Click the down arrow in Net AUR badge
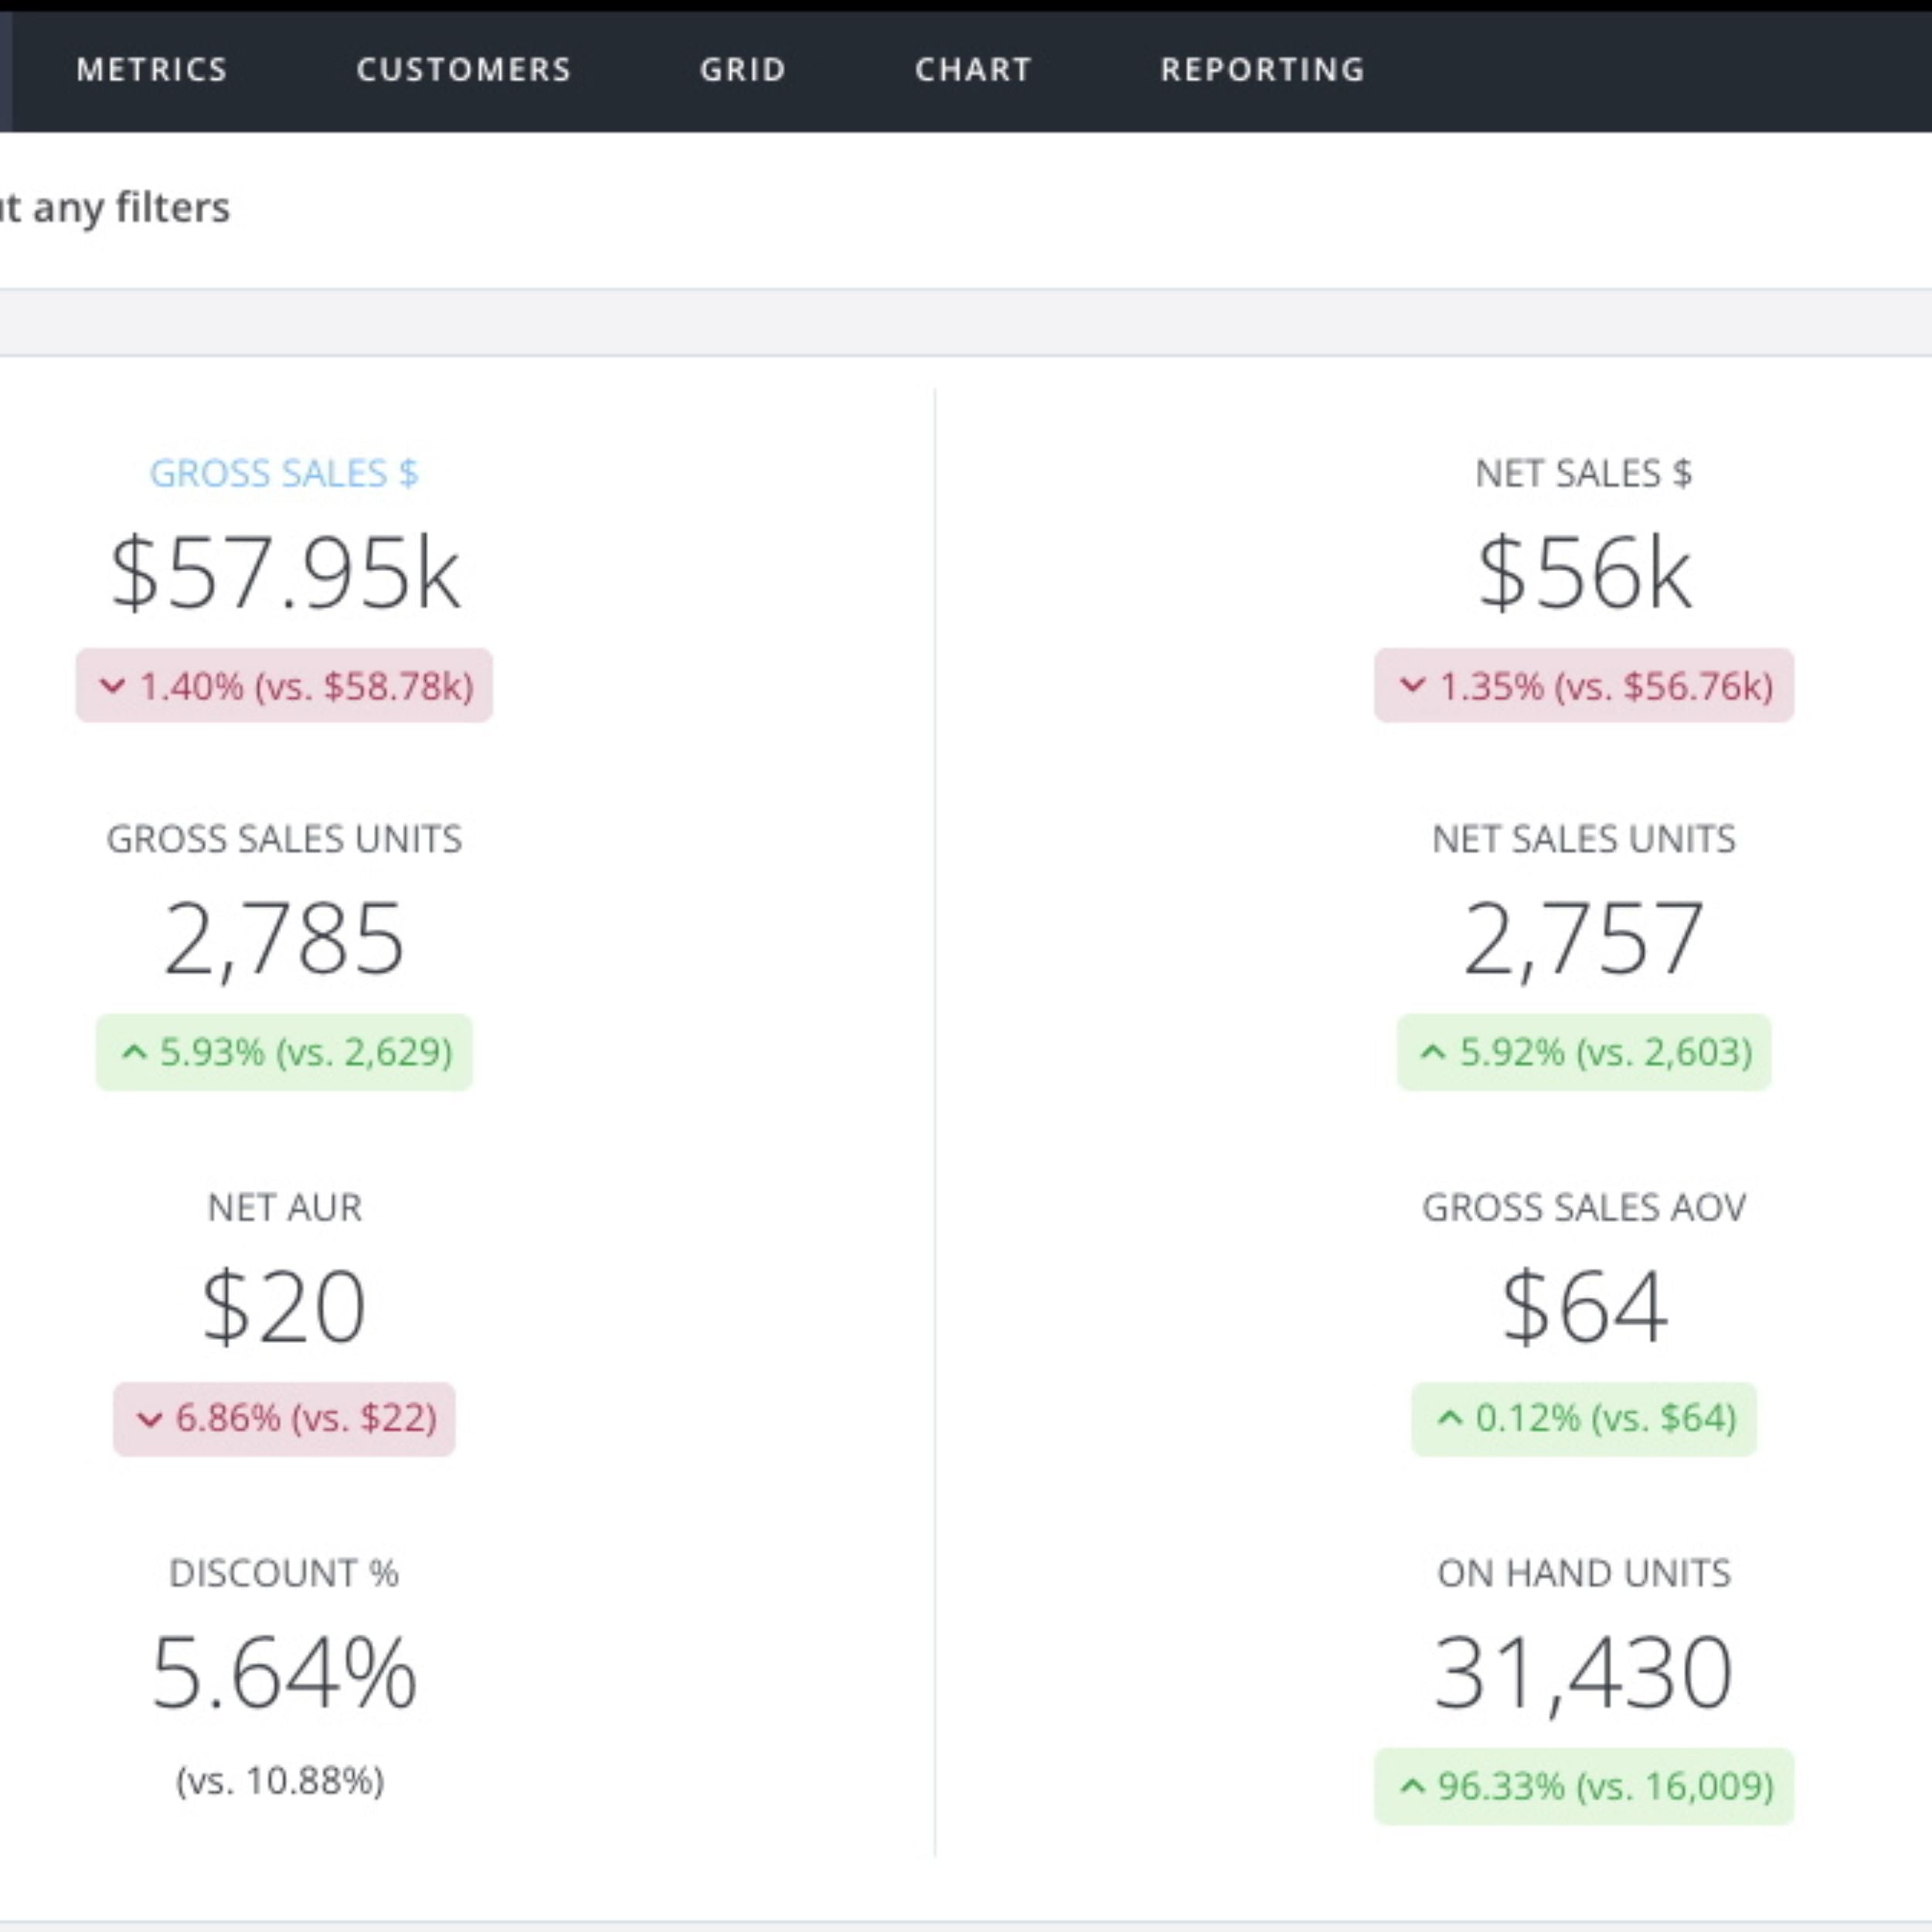 (149, 1419)
